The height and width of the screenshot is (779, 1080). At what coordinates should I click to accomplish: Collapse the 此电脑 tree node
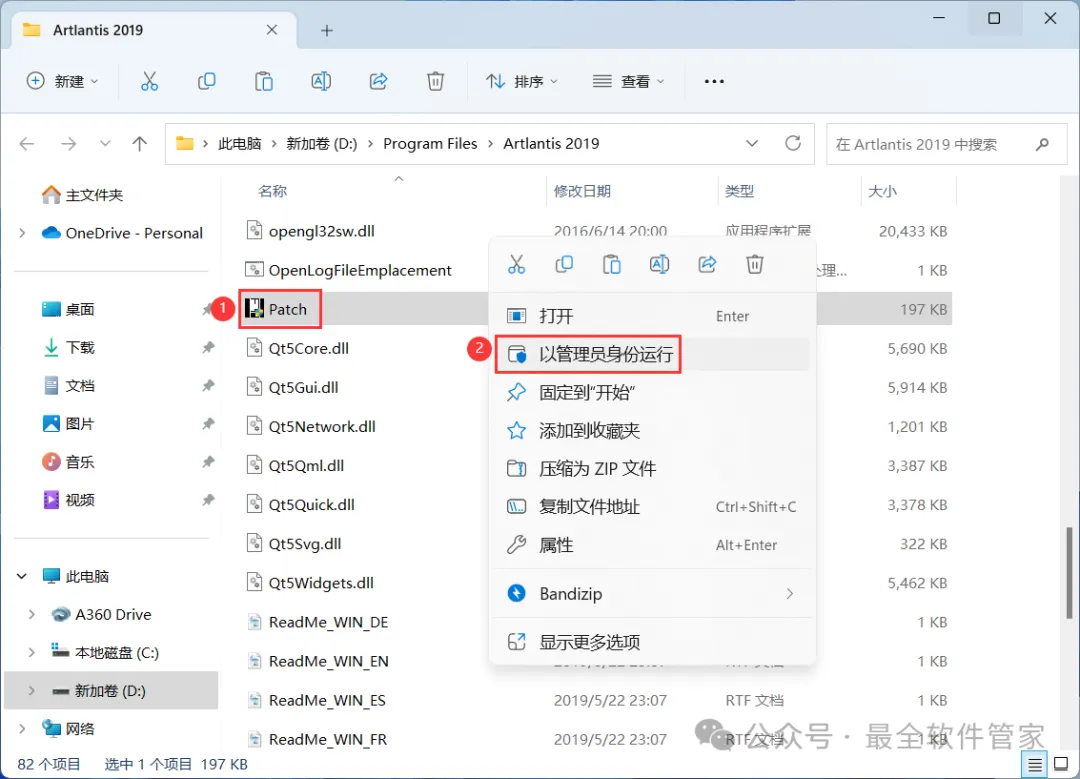click(x=22, y=576)
